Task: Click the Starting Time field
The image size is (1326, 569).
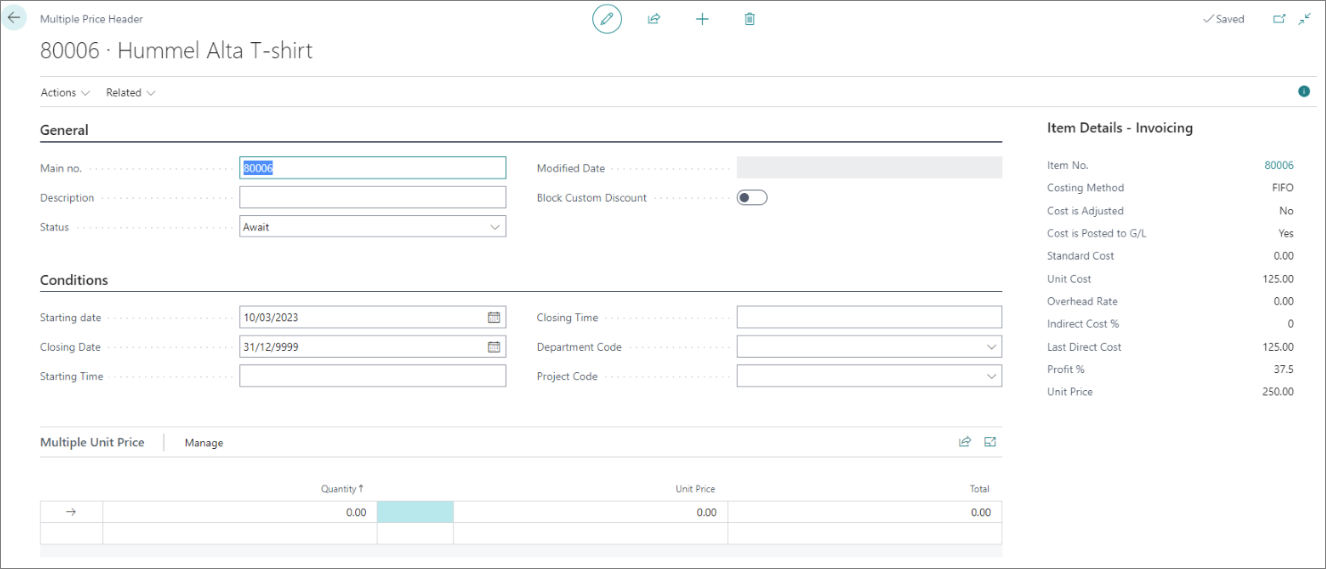Action: (373, 377)
